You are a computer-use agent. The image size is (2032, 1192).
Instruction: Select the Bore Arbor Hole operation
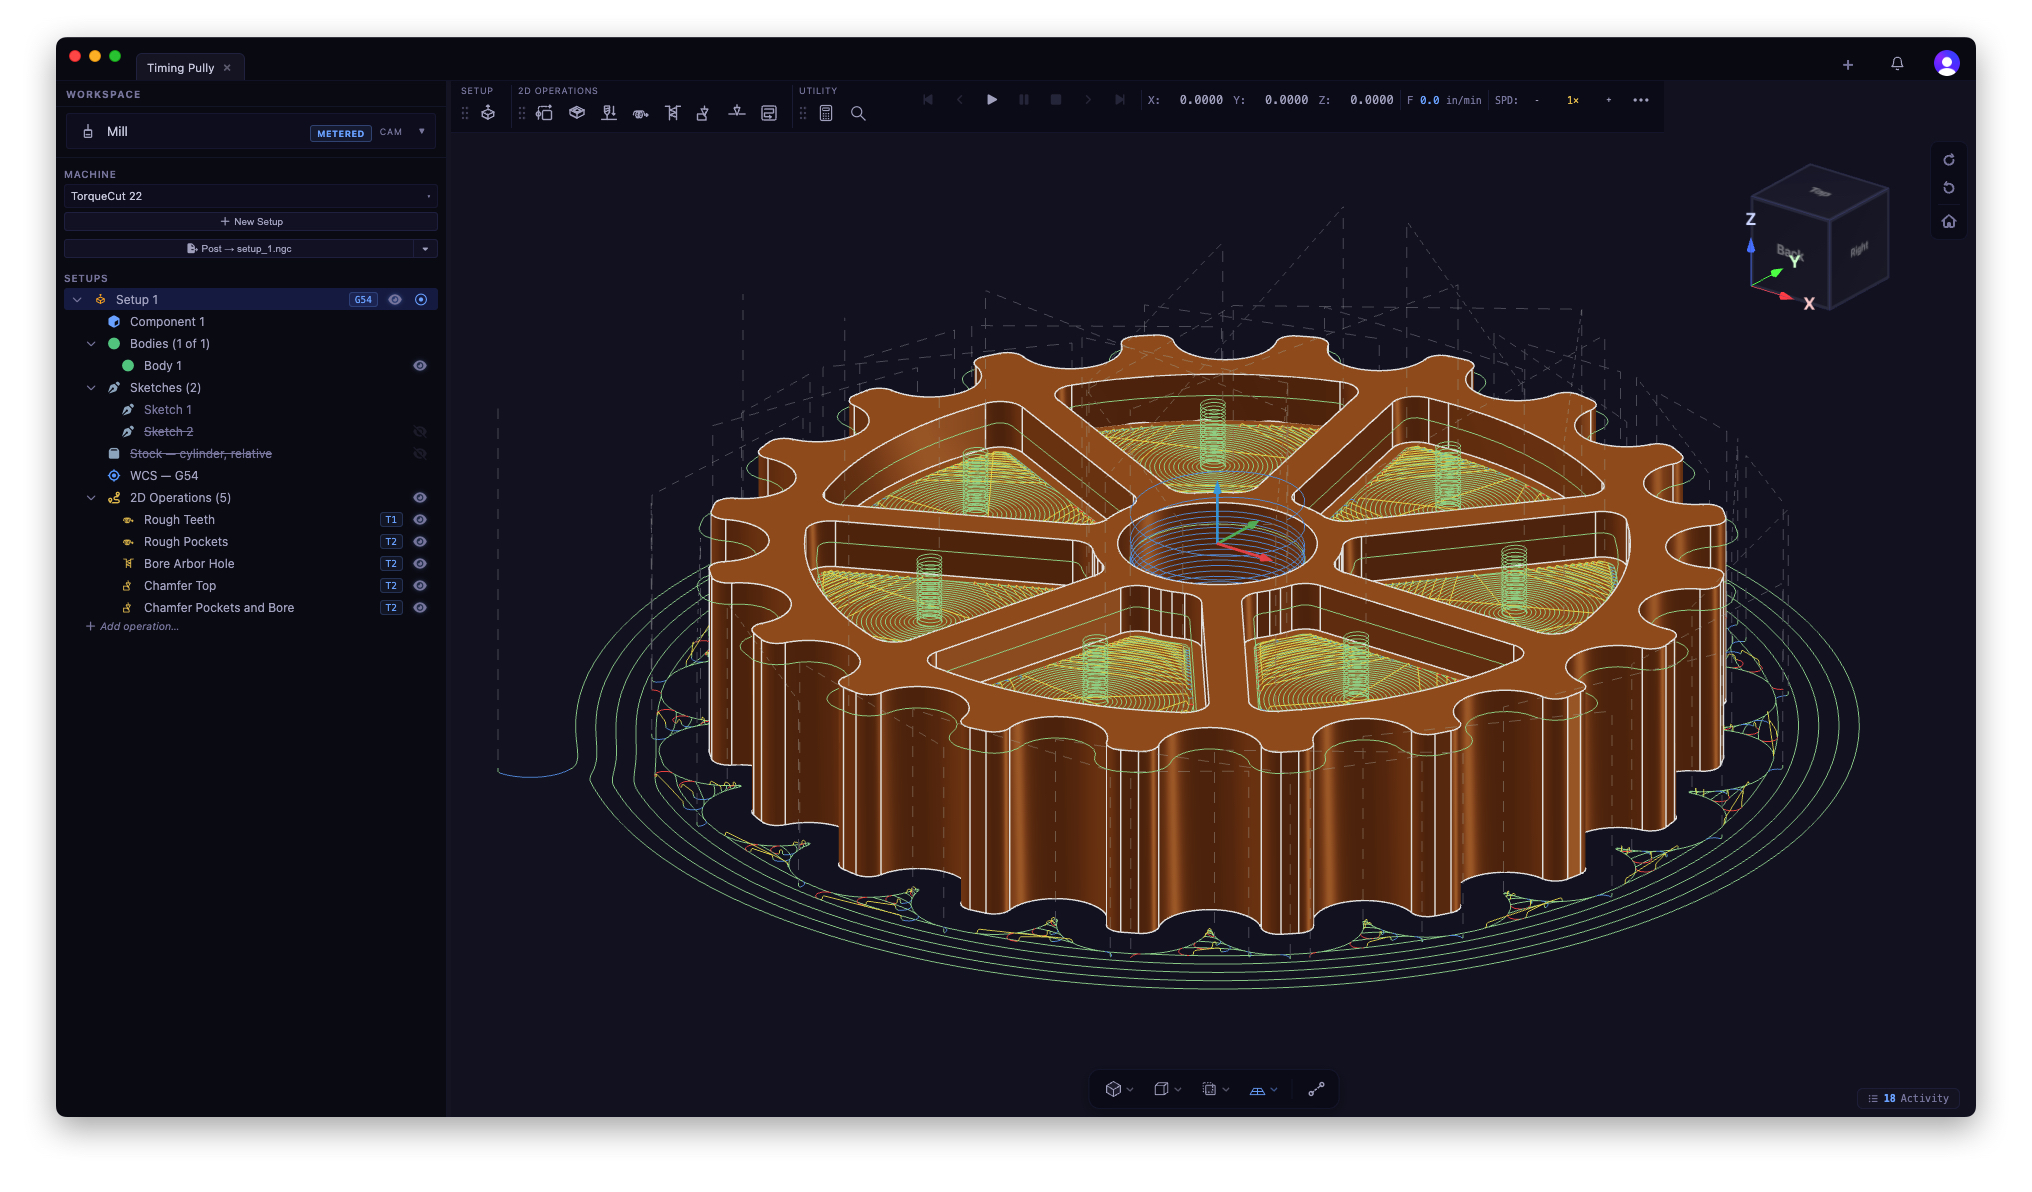pos(189,564)
